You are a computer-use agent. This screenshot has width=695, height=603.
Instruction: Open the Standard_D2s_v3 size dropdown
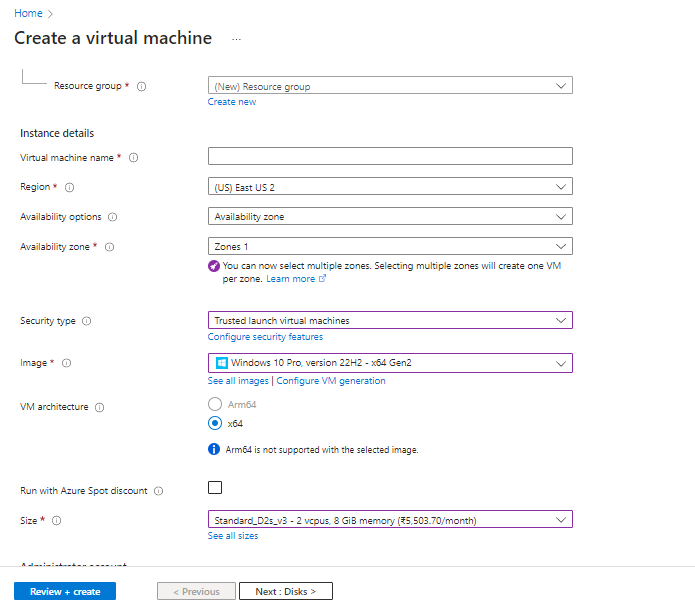point(390,520)
